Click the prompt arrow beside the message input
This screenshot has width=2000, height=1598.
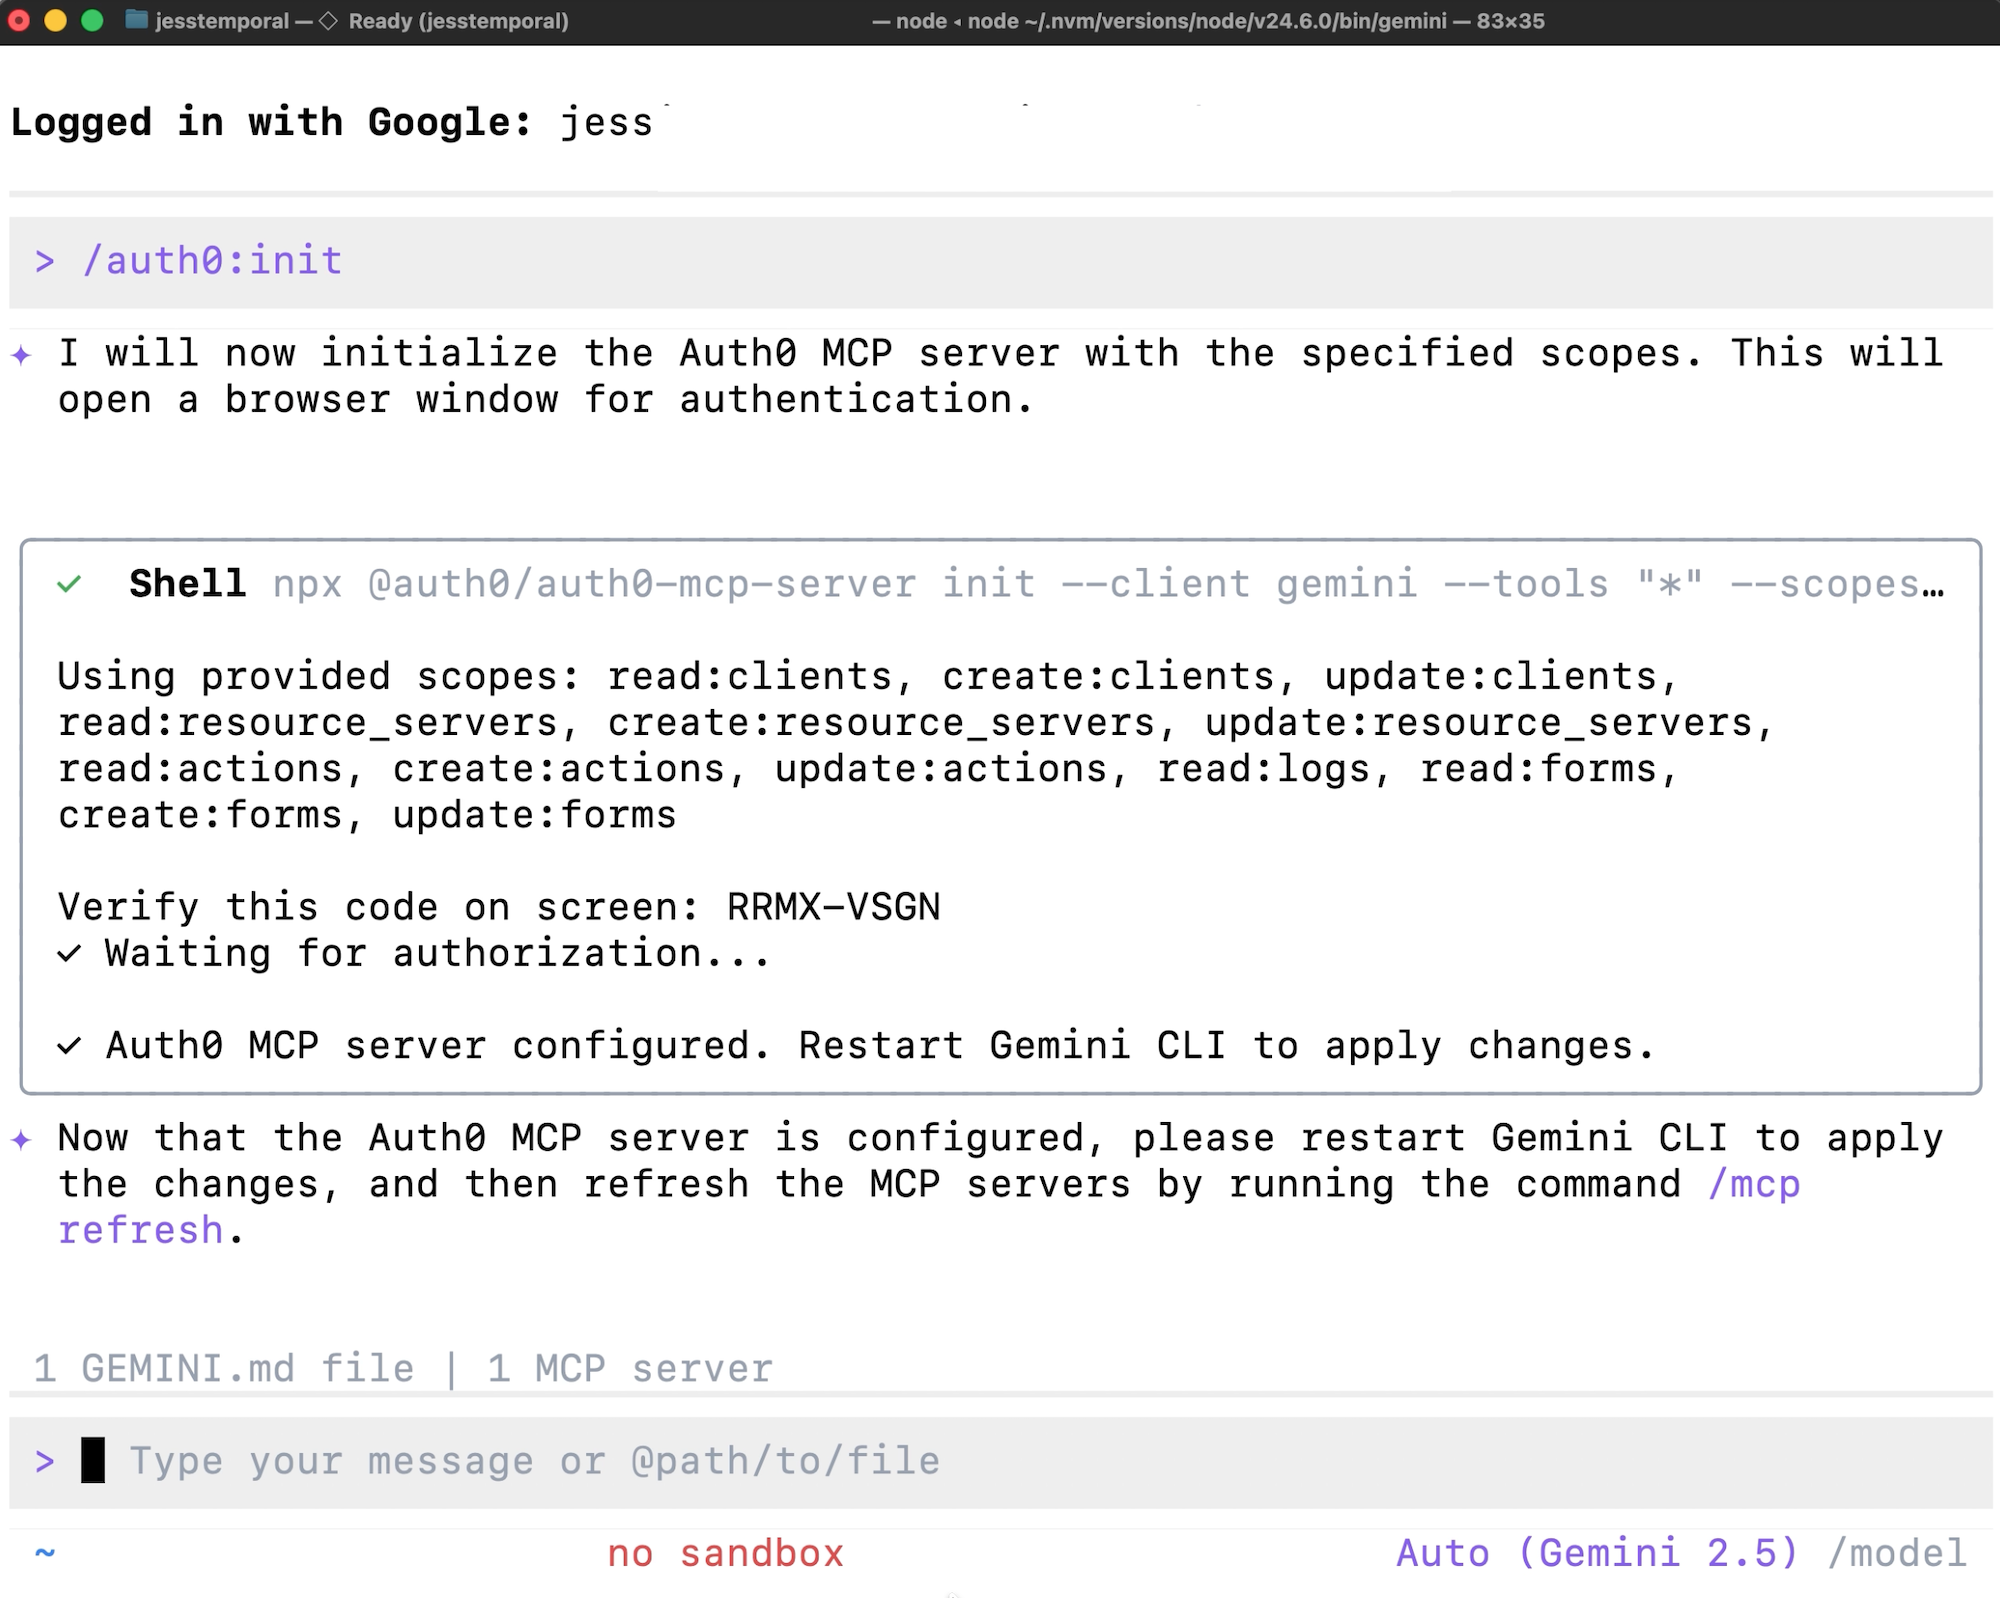pos(44,1461)
